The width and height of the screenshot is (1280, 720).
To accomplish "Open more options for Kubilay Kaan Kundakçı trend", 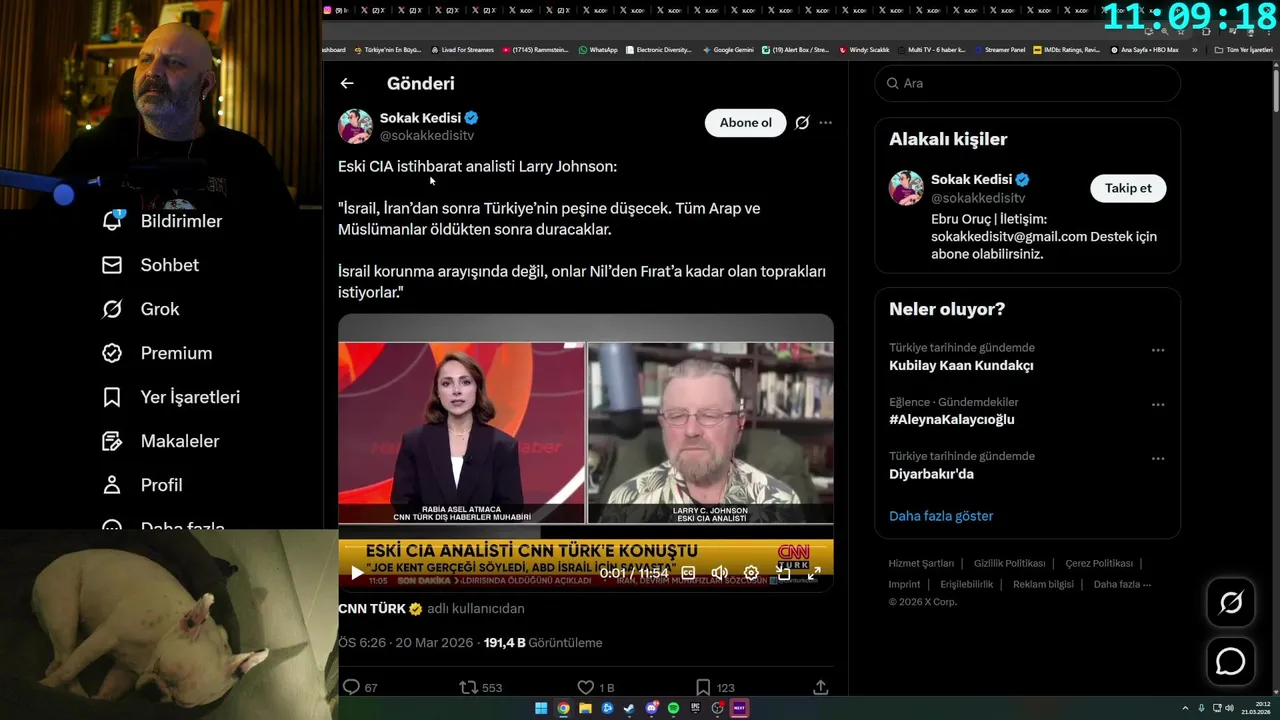I will (x=1158, y=350).
